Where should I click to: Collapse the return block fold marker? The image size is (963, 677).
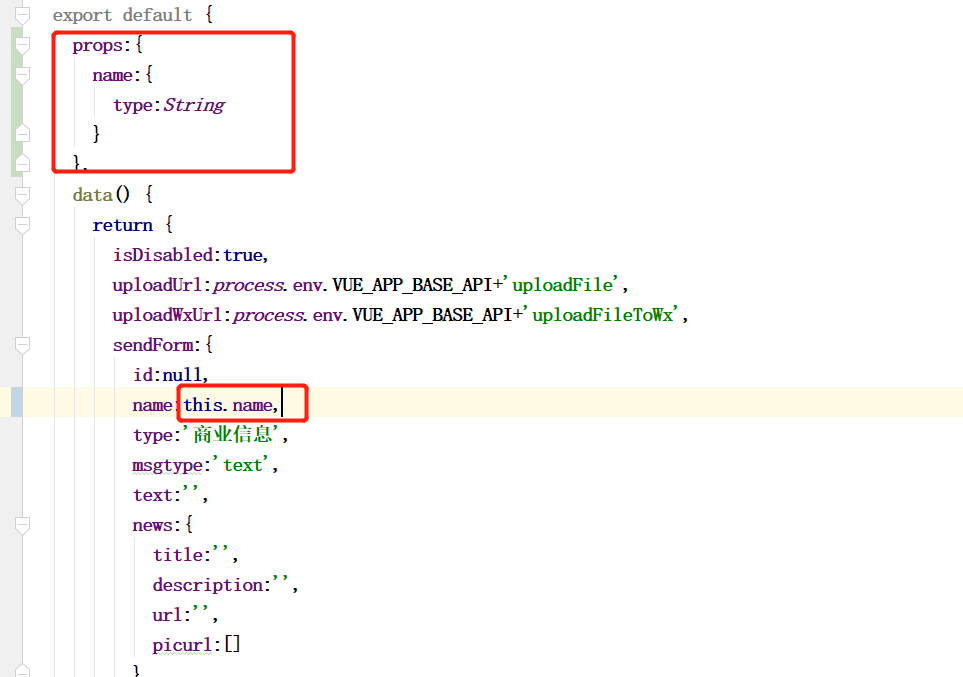(x=22, y=225)
